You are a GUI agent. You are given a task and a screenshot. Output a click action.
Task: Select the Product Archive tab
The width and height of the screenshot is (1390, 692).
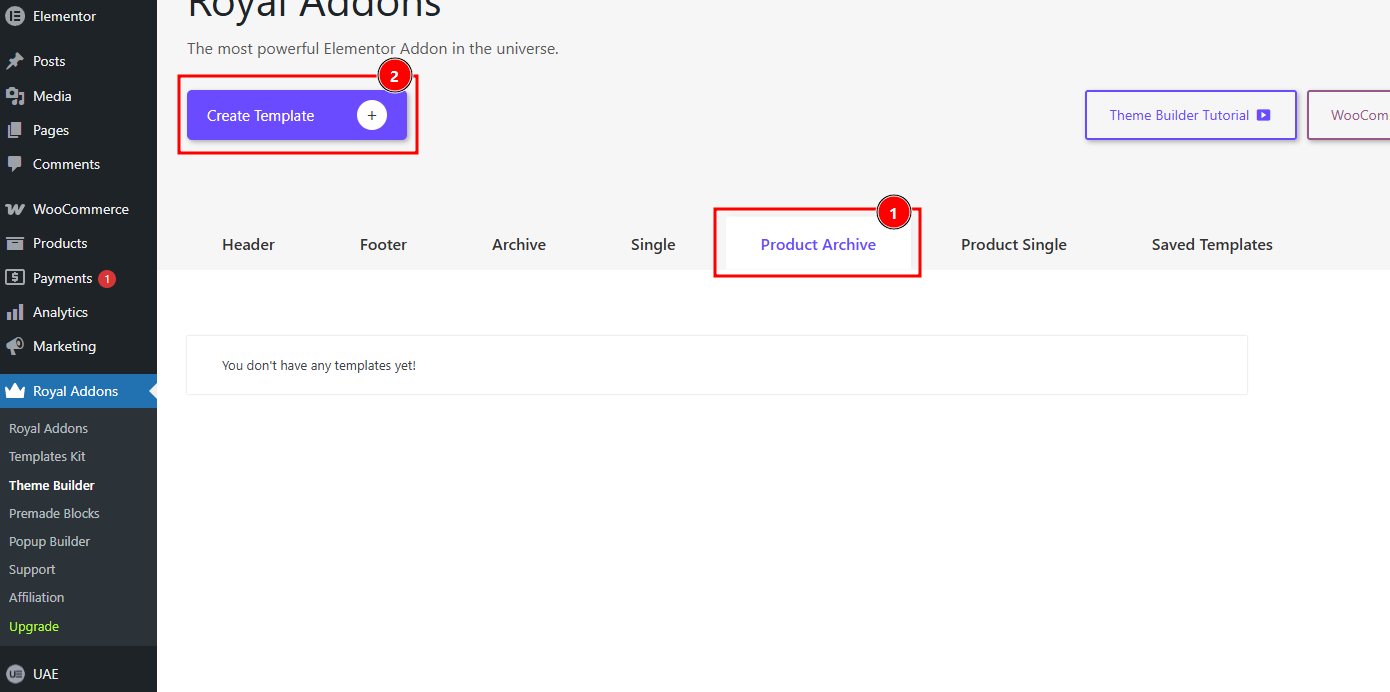click(818, 244)
